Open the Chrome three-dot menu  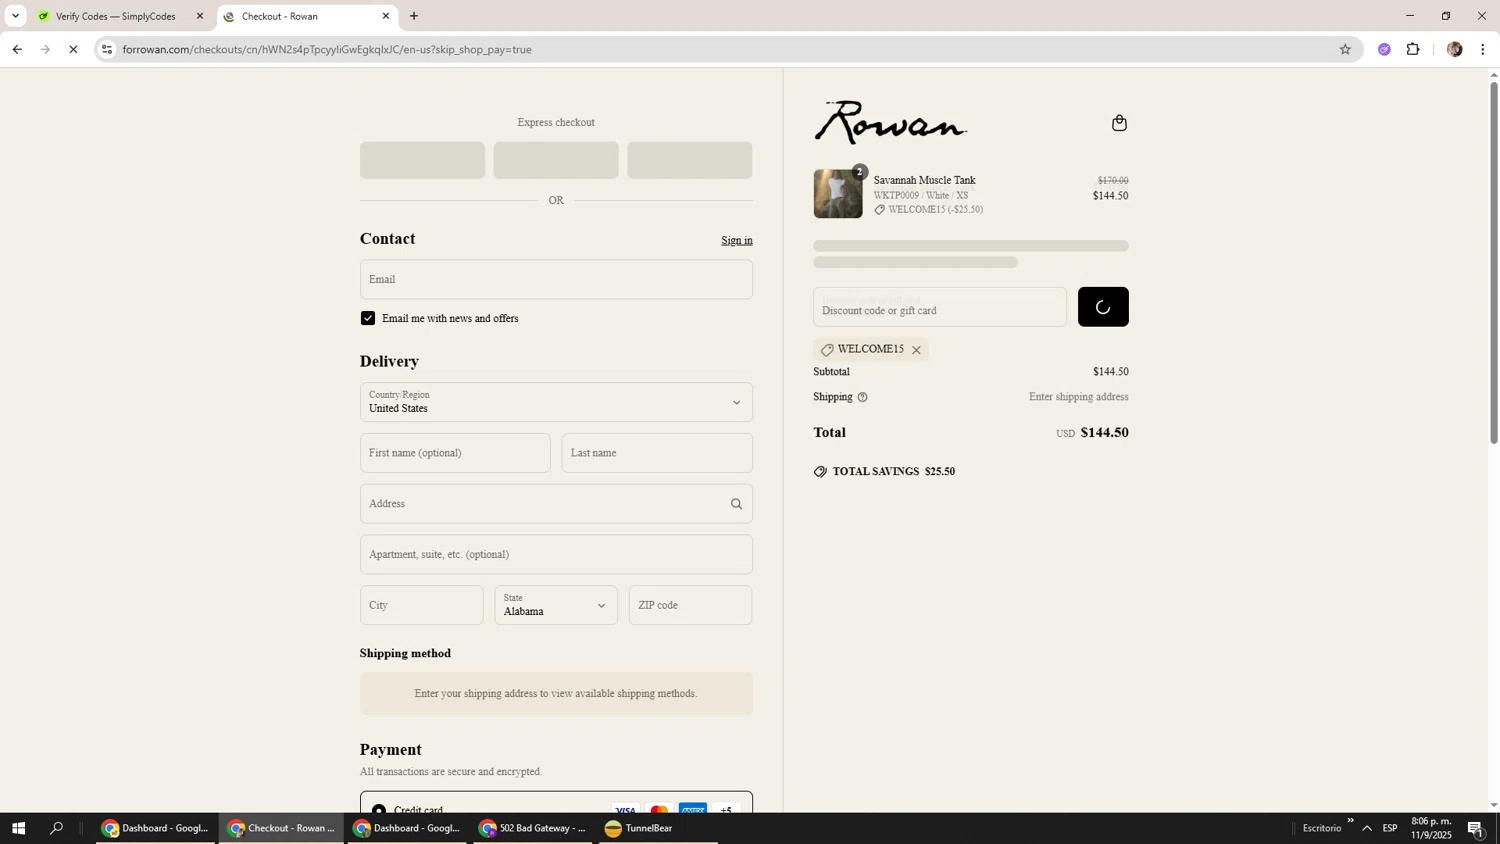pyautogui.click(x=1483, y=49)
